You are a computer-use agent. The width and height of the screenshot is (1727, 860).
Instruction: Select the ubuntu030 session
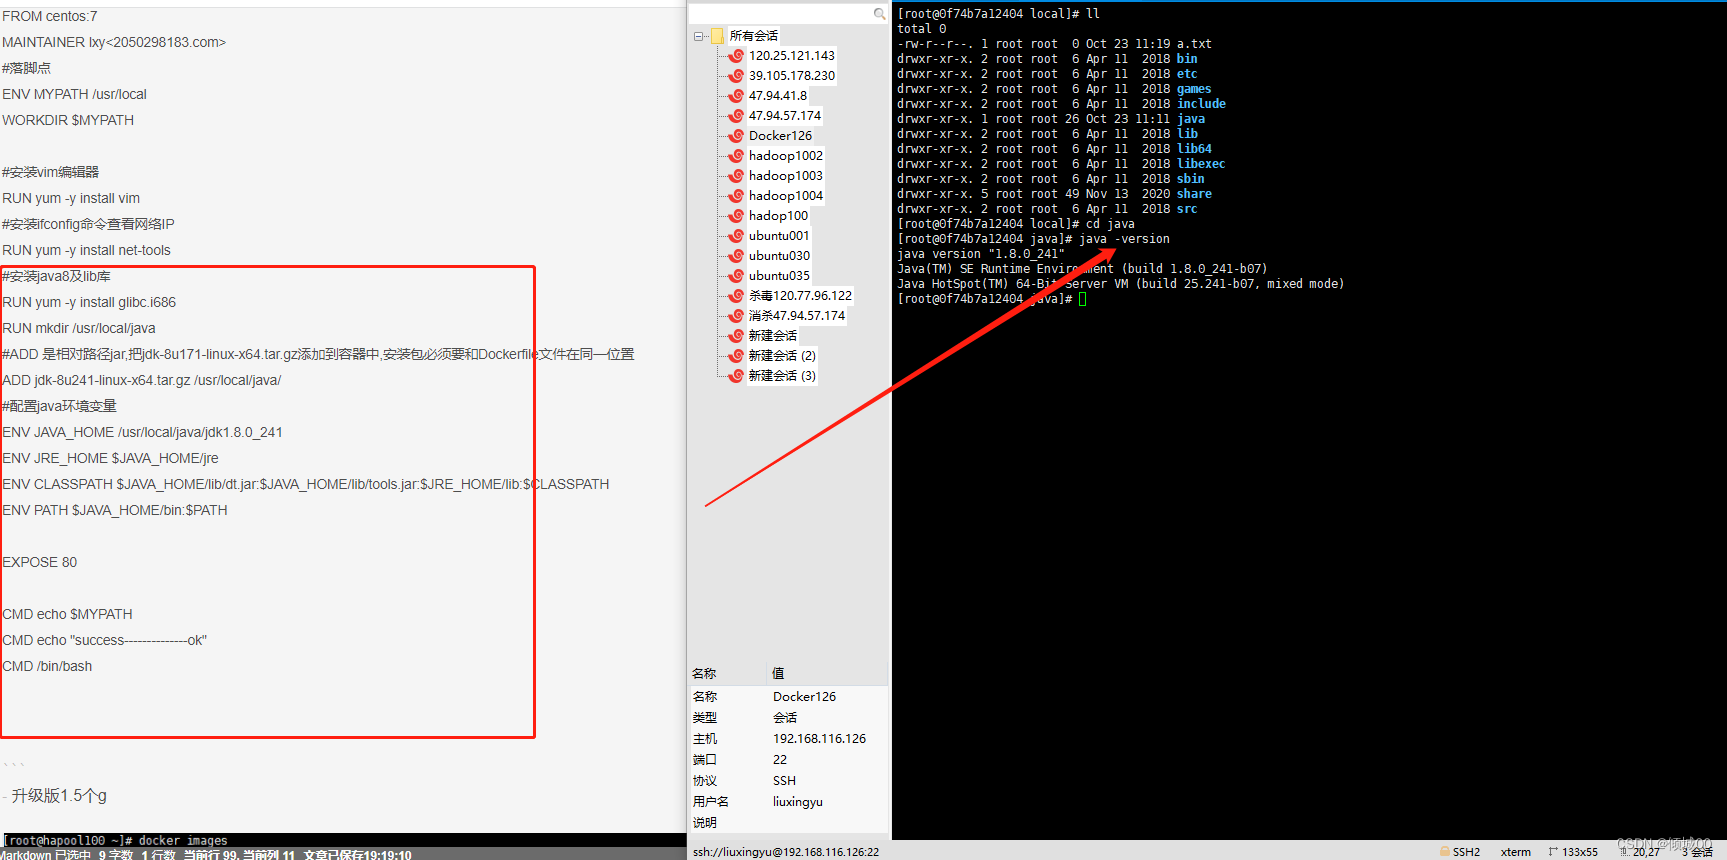coord(779,256)
